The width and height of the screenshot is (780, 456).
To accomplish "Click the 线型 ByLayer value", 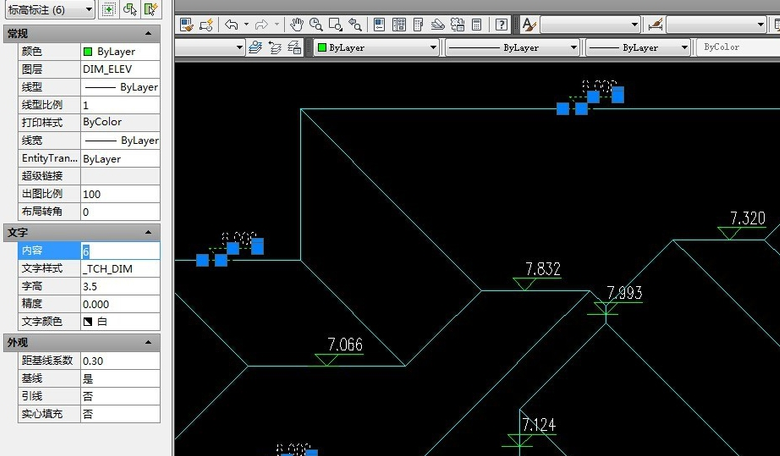I will click(120, 87).
